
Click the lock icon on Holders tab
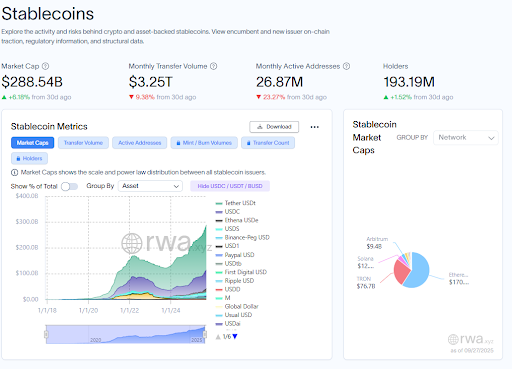18,158
